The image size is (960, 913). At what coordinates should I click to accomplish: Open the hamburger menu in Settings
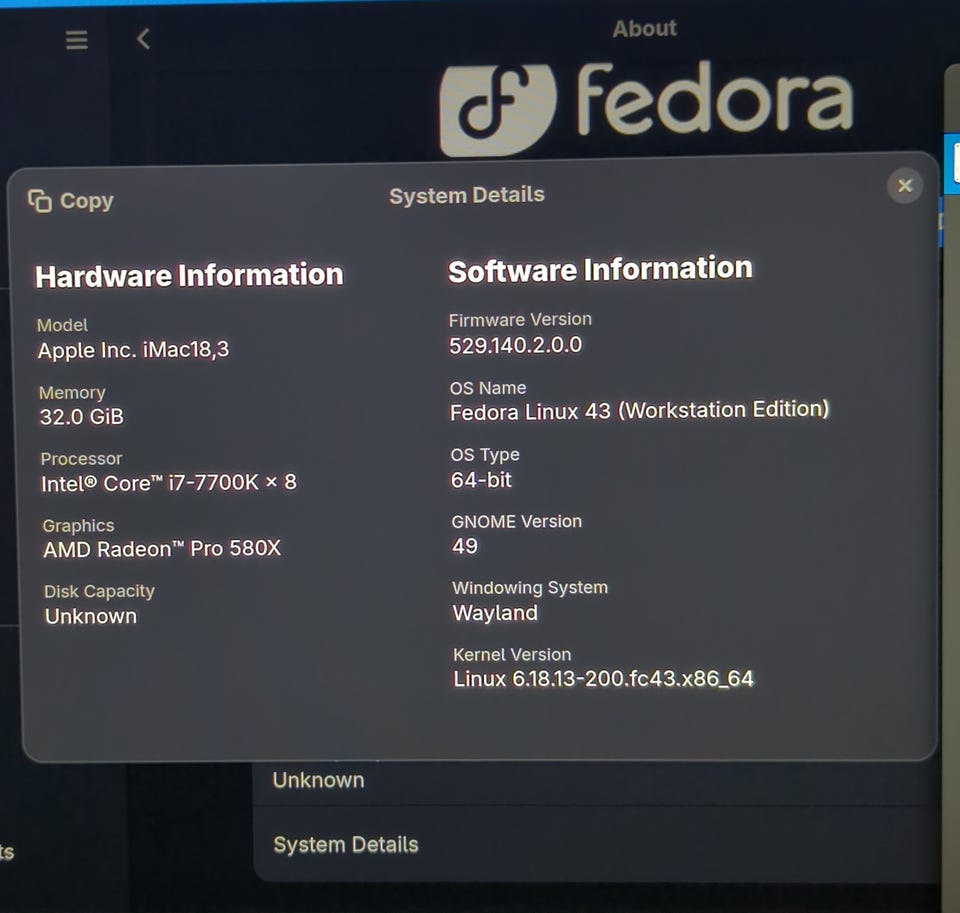tap(77, 40)
